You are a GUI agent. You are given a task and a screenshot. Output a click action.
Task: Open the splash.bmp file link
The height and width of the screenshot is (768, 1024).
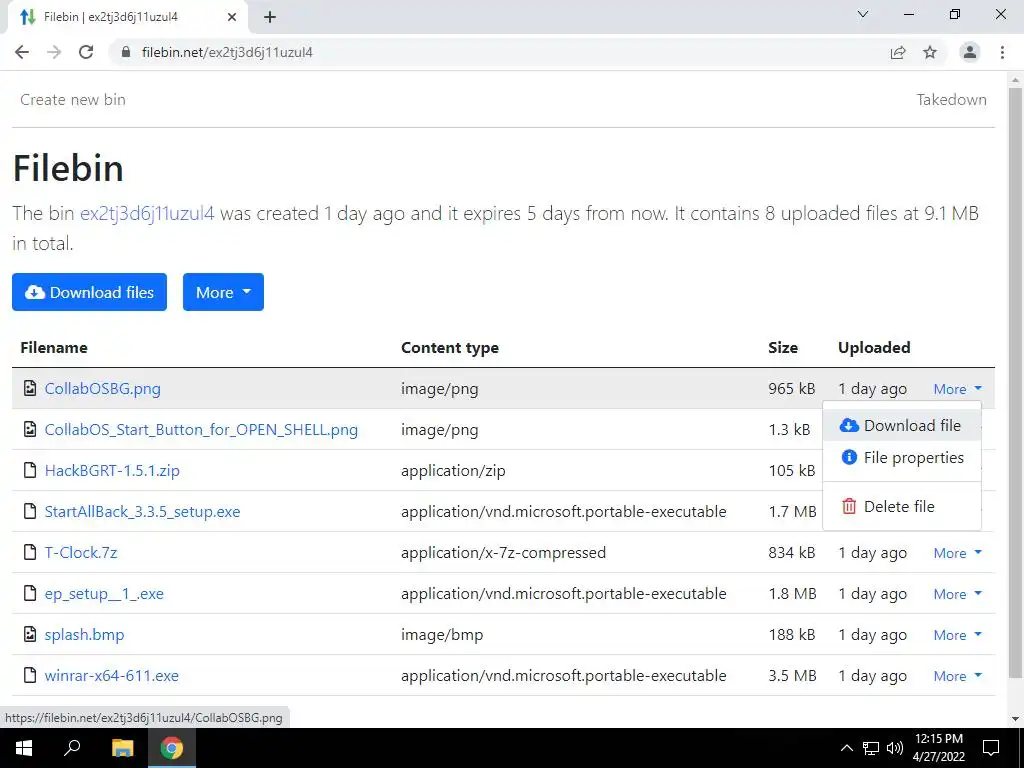tap(84, 634)
